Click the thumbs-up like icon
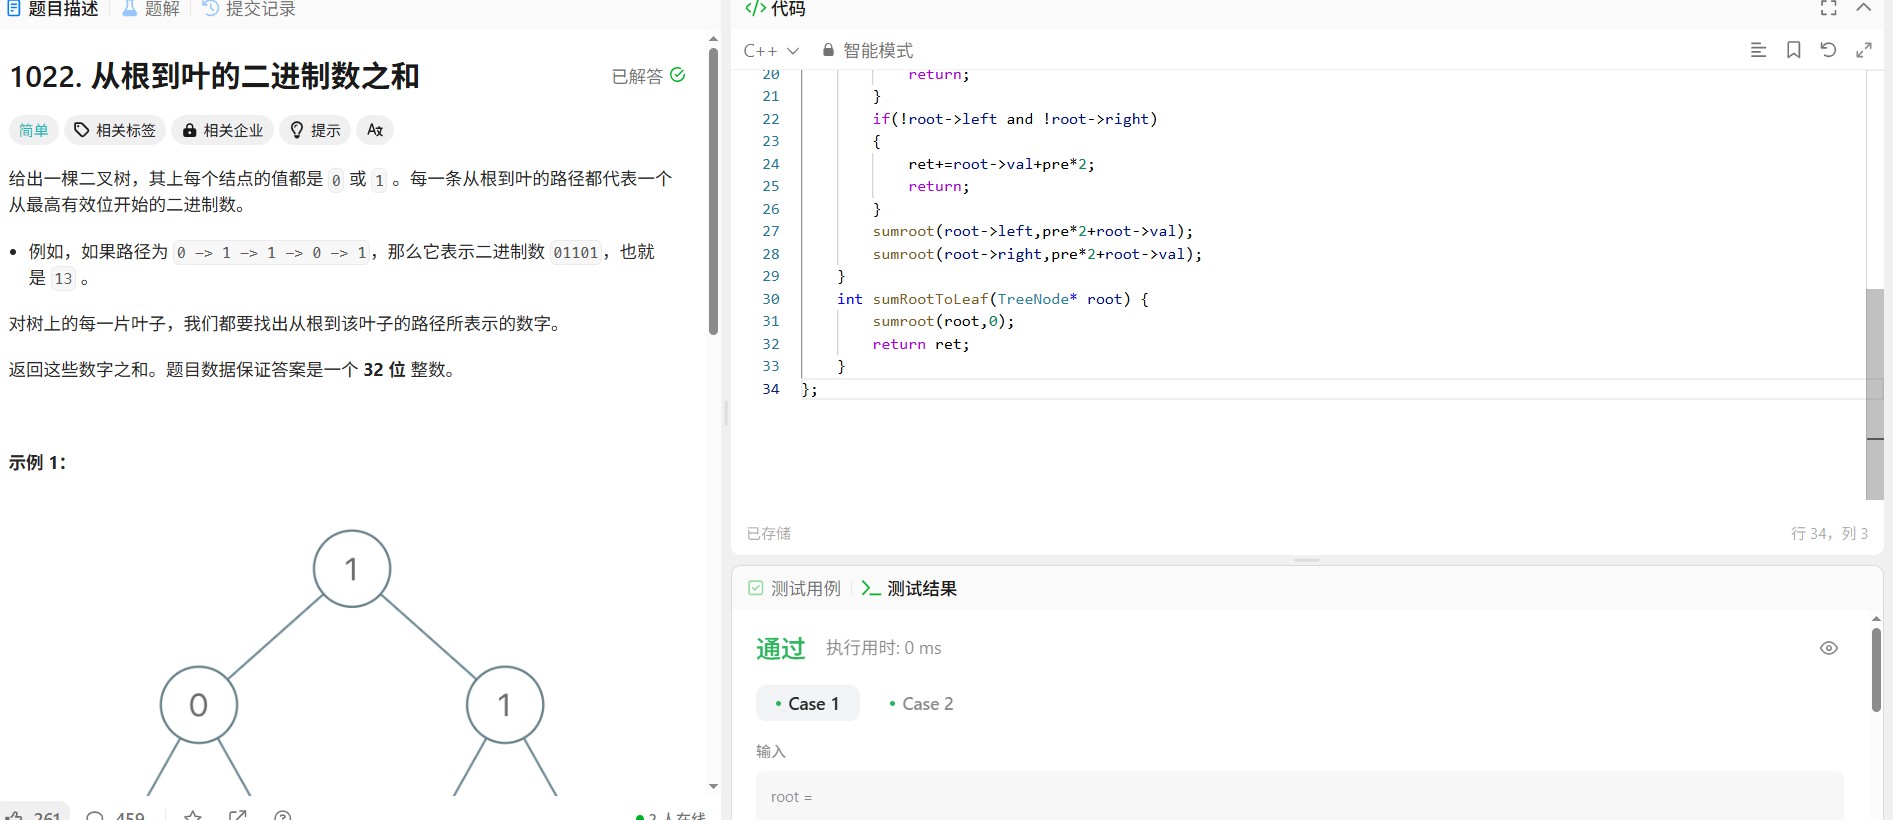The image size is (1893, 820). (x=14, y=816)
